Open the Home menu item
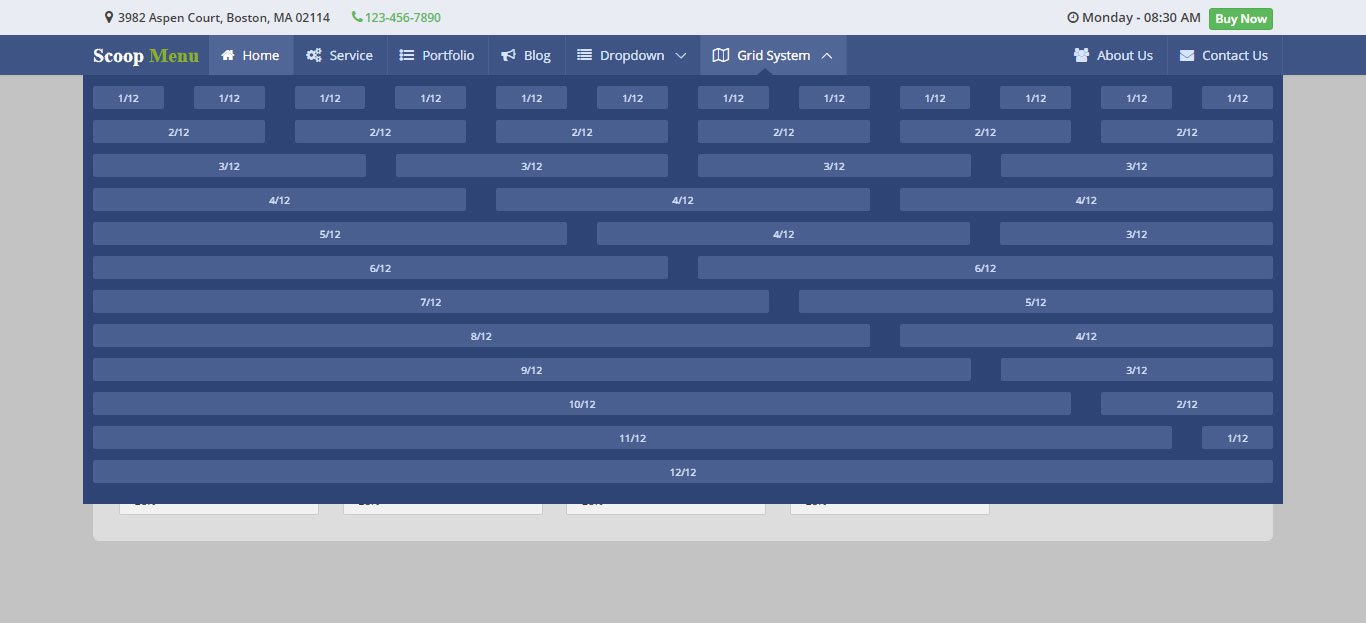This screenshot has height=623, width=1366. point(251,55)
